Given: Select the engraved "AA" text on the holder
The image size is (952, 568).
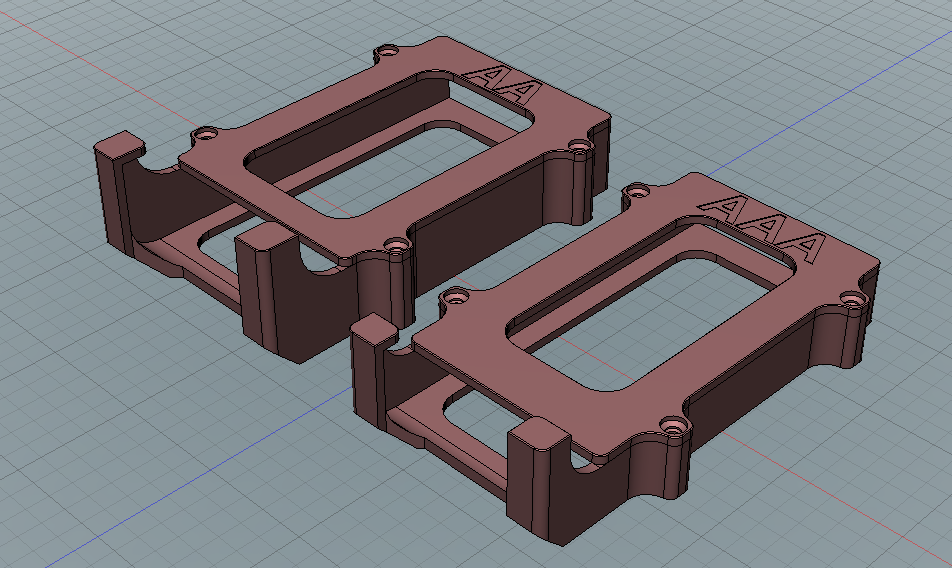Looking at the screenshot, I should pos(508,83).
